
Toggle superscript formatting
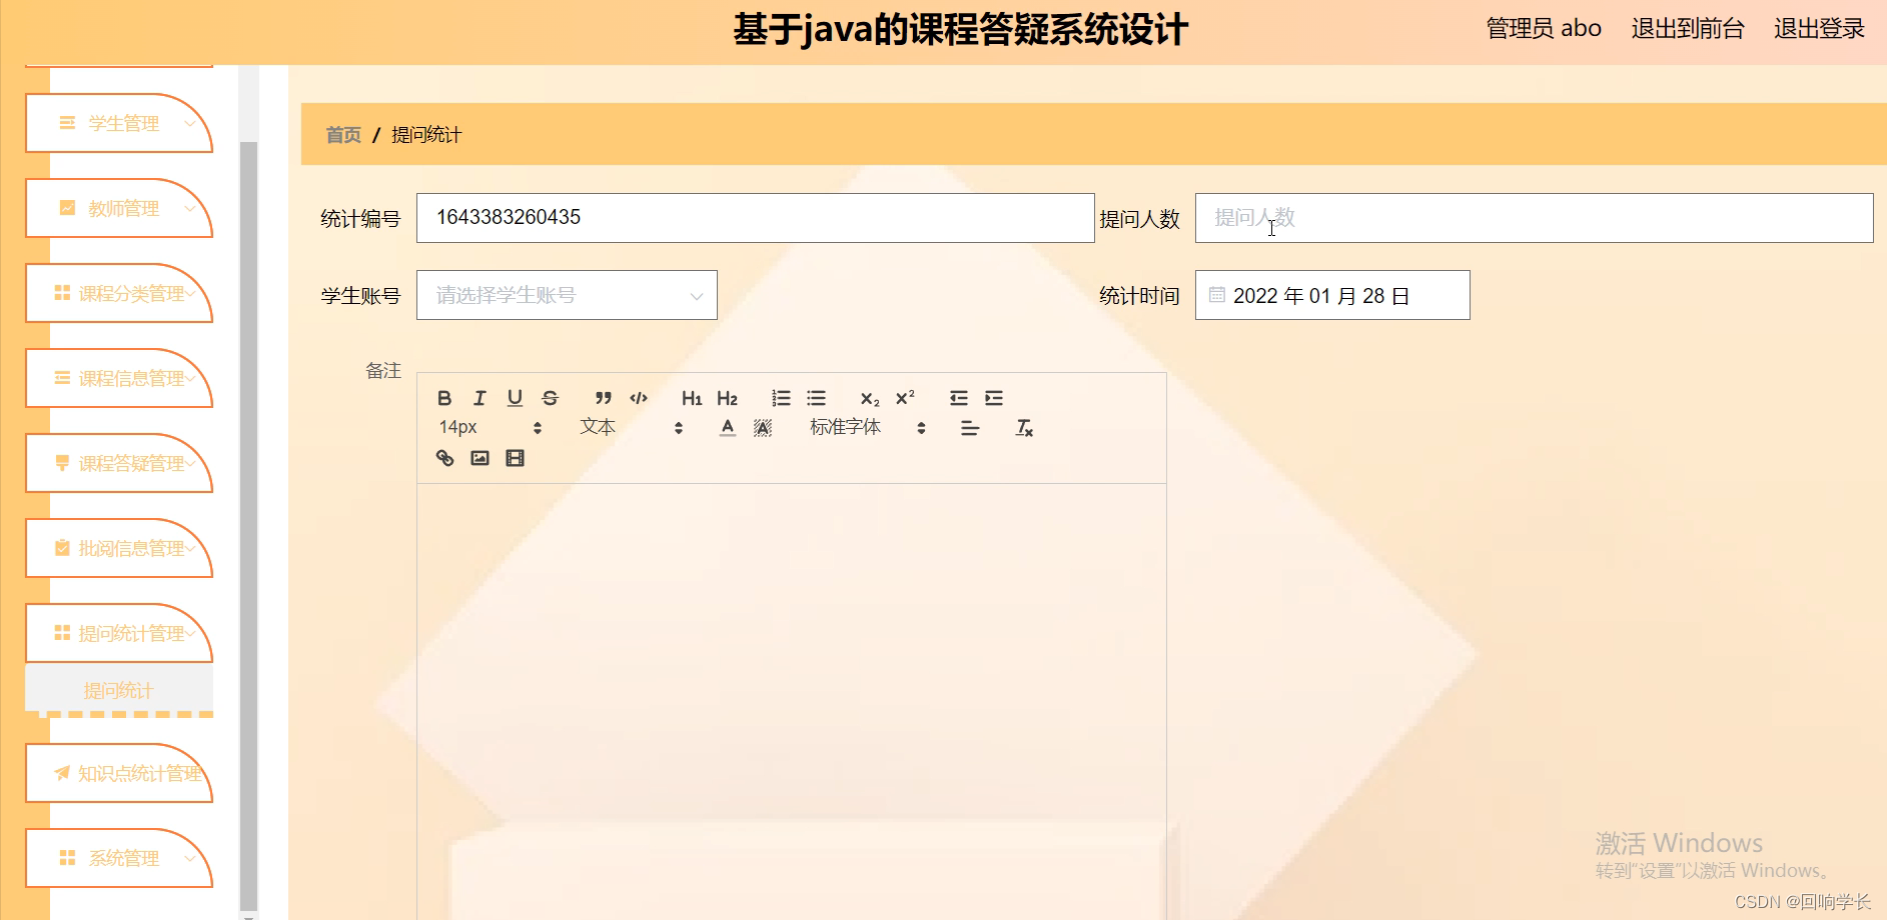point(903,396)
